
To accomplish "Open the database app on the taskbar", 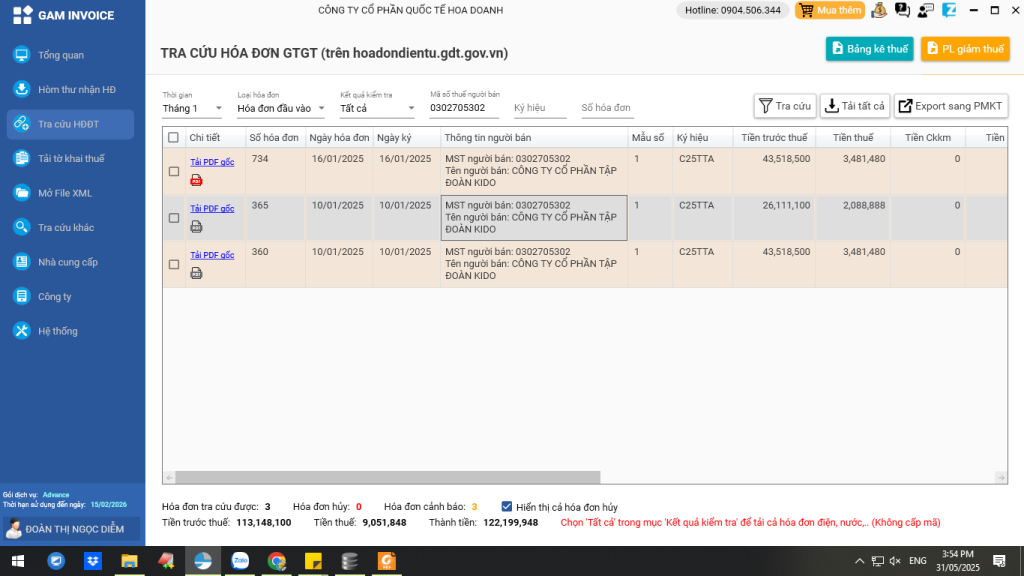I will [349, 561].
